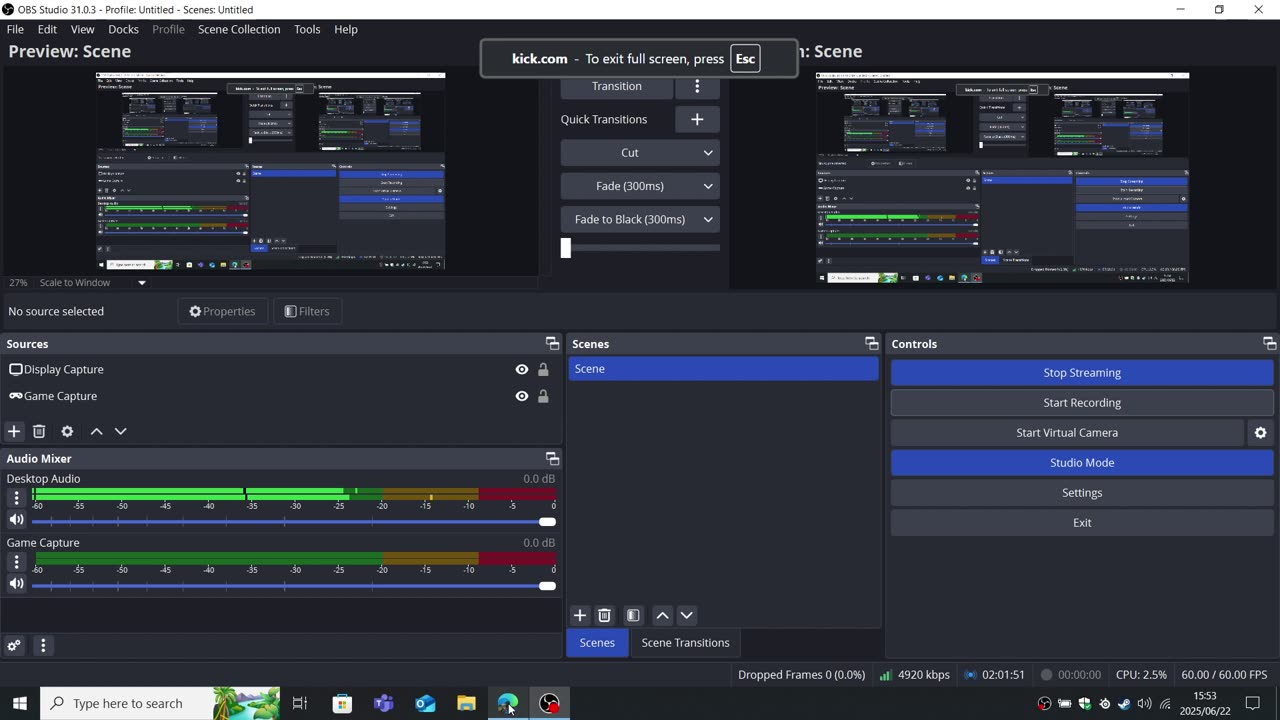Open the Edit menu

click(47, 29)
